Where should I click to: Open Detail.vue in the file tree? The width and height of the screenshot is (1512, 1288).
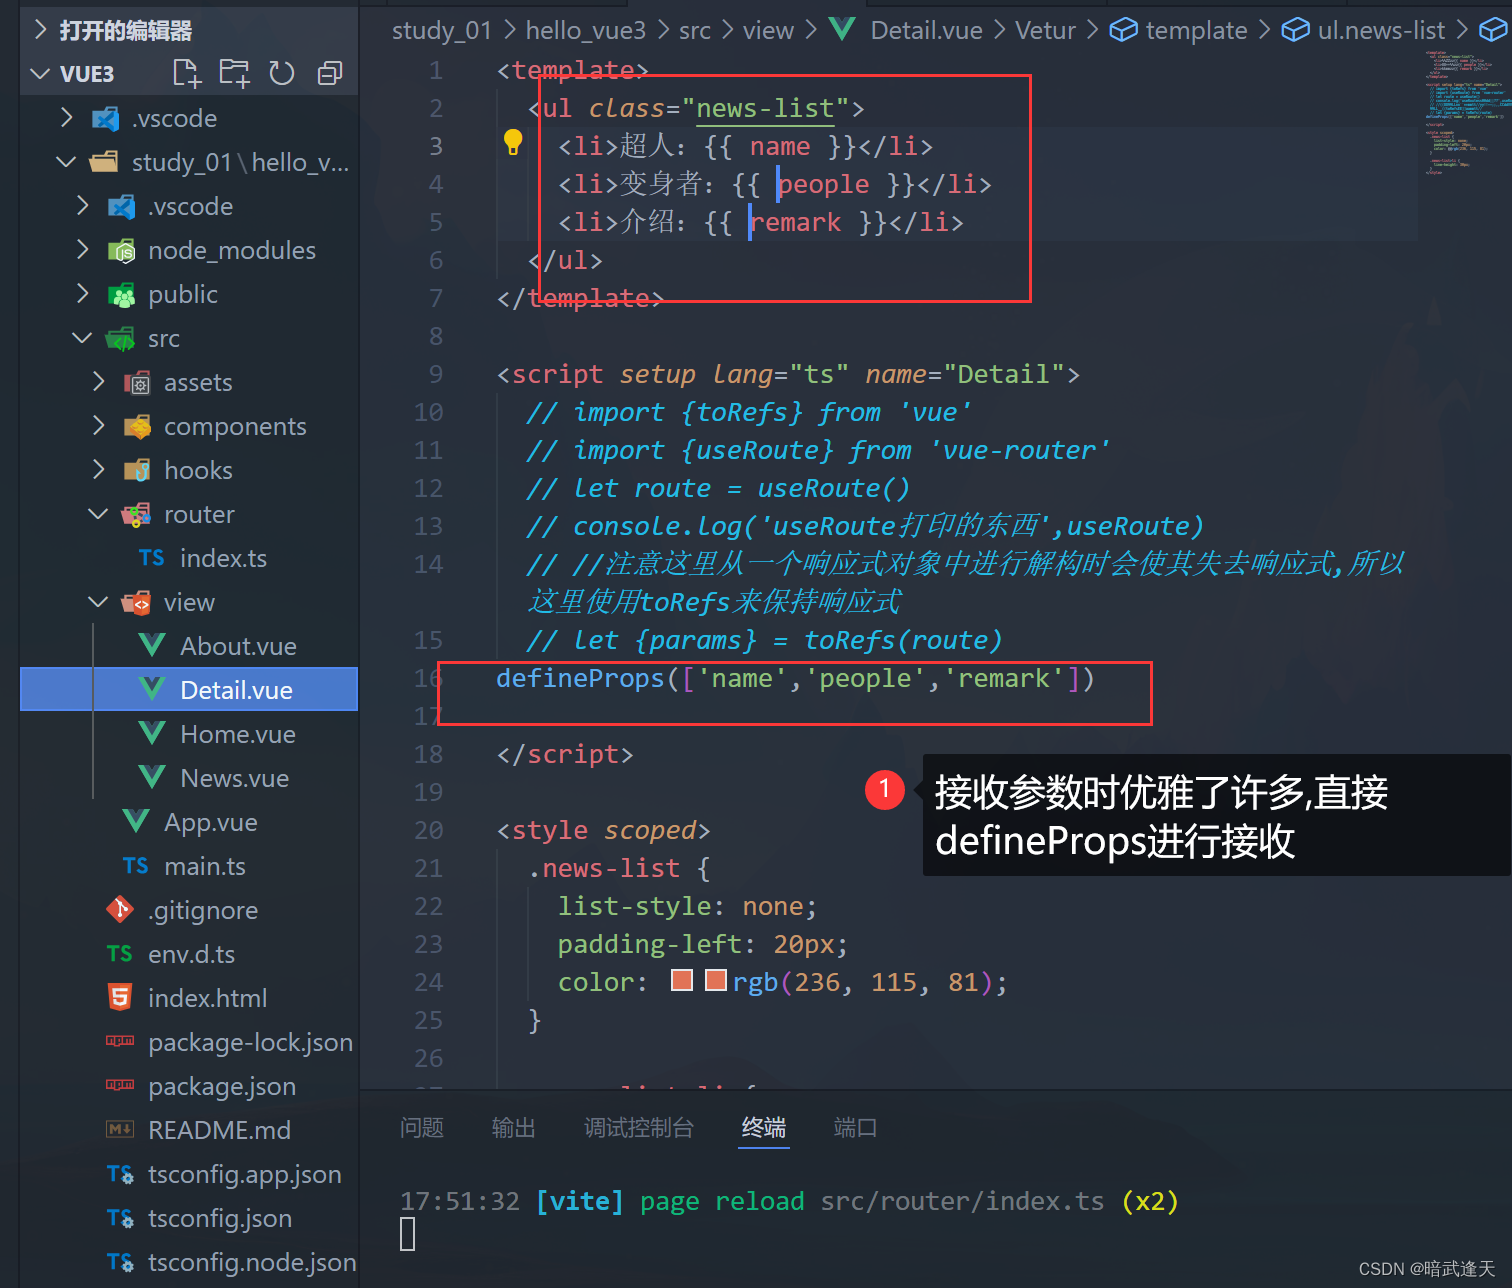click(189, 690)
